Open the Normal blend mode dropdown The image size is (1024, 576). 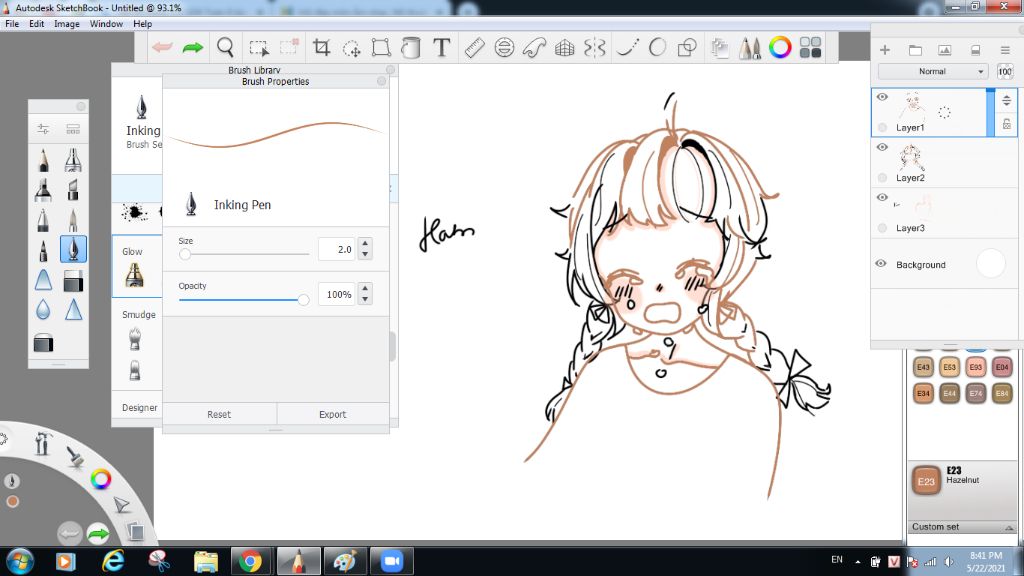point(933,71)
